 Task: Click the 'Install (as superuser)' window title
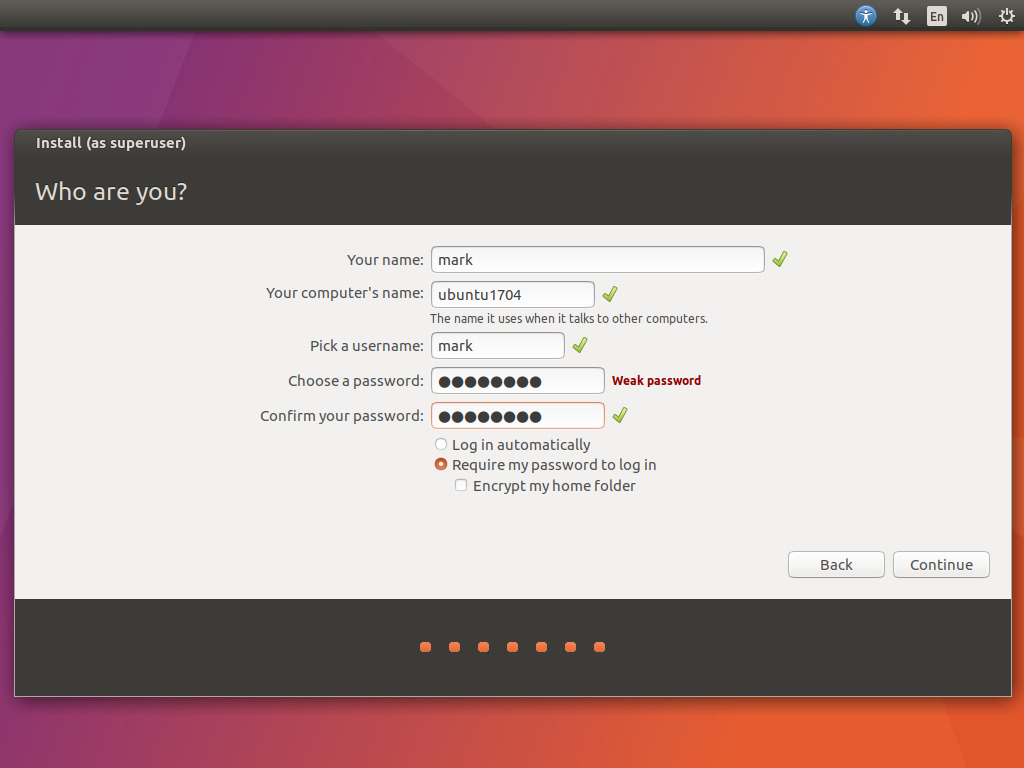point(111,143)
